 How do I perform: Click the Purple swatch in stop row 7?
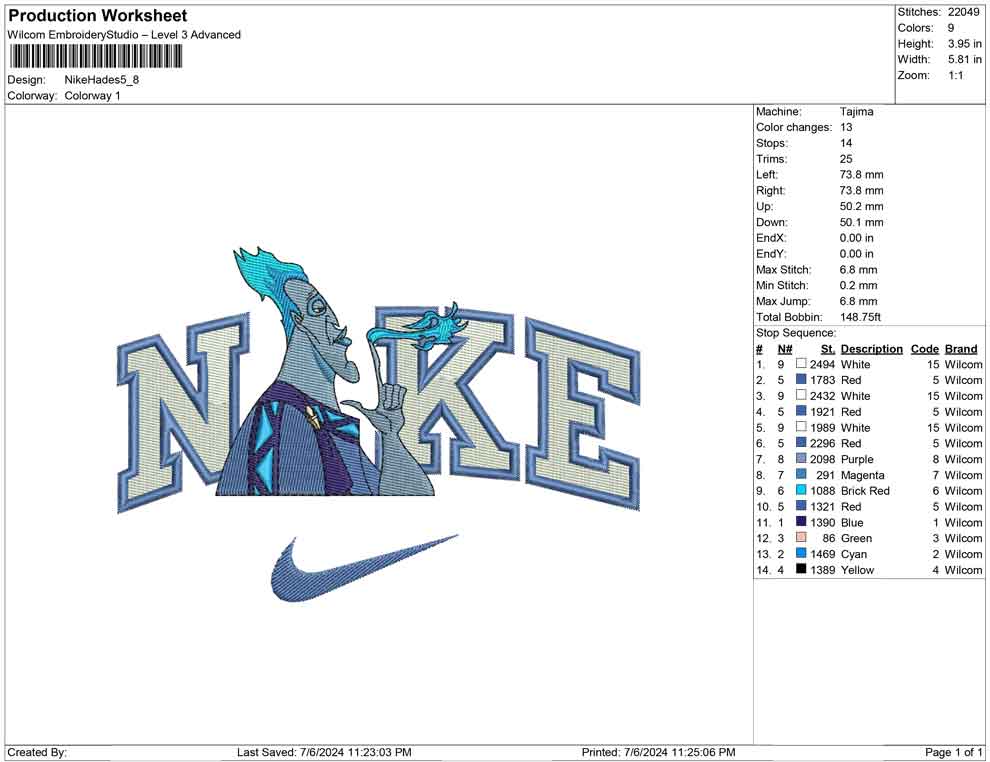tap(801, 458)
